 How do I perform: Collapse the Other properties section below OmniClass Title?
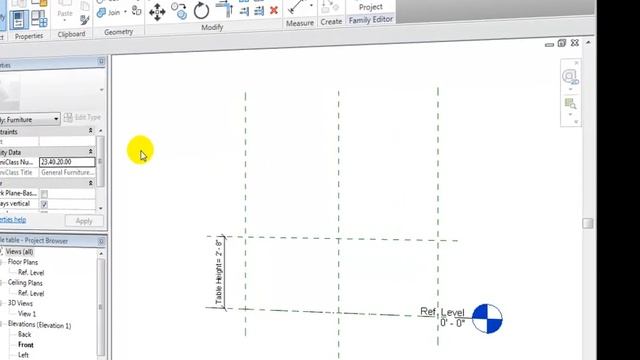[x=91, y=183]
